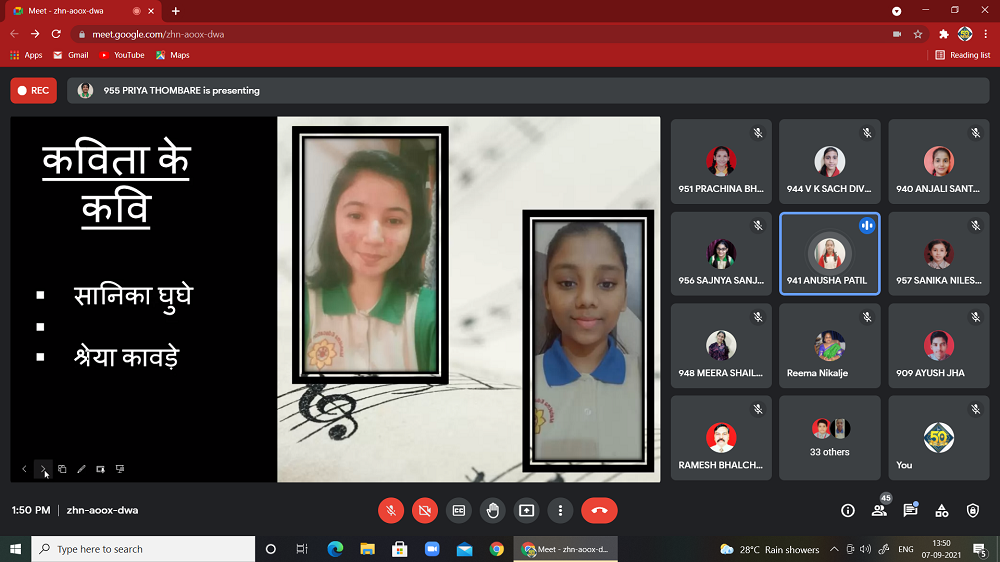Click the Windows taskbar search box
1000x562 pixels.
pyautogui.click(x=143, y=549)
